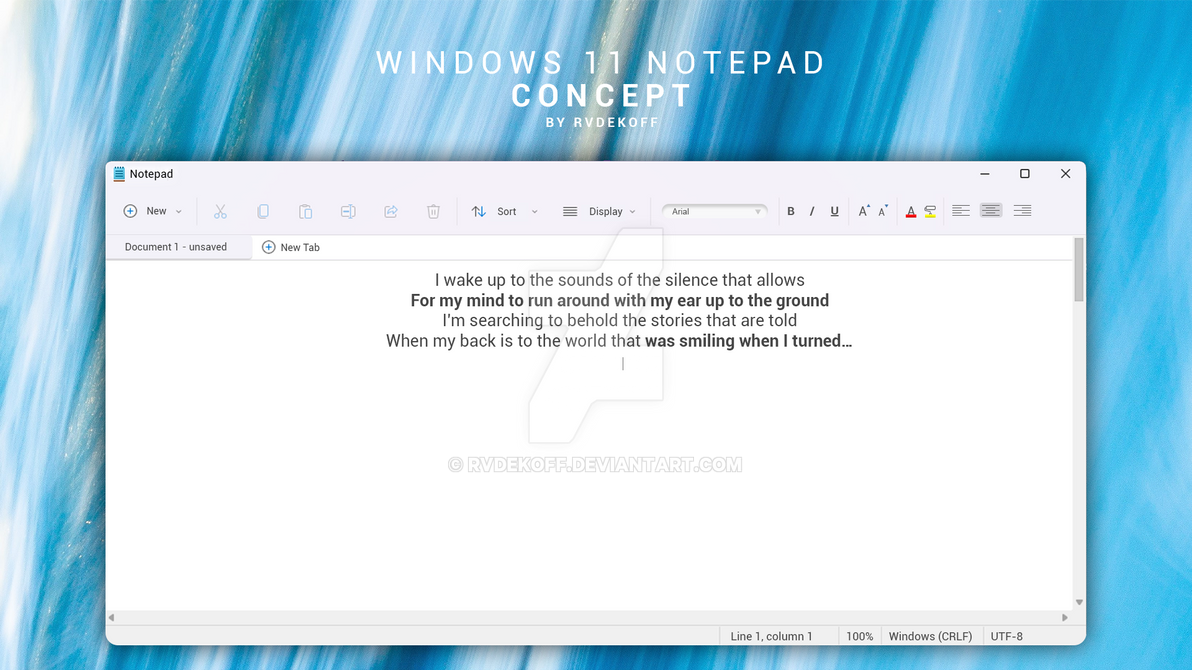Image resolution: width=1192 pixels, height=670 pixels.
Task: Click the Share icon in toolbar
Action: (x=391, y=211)
